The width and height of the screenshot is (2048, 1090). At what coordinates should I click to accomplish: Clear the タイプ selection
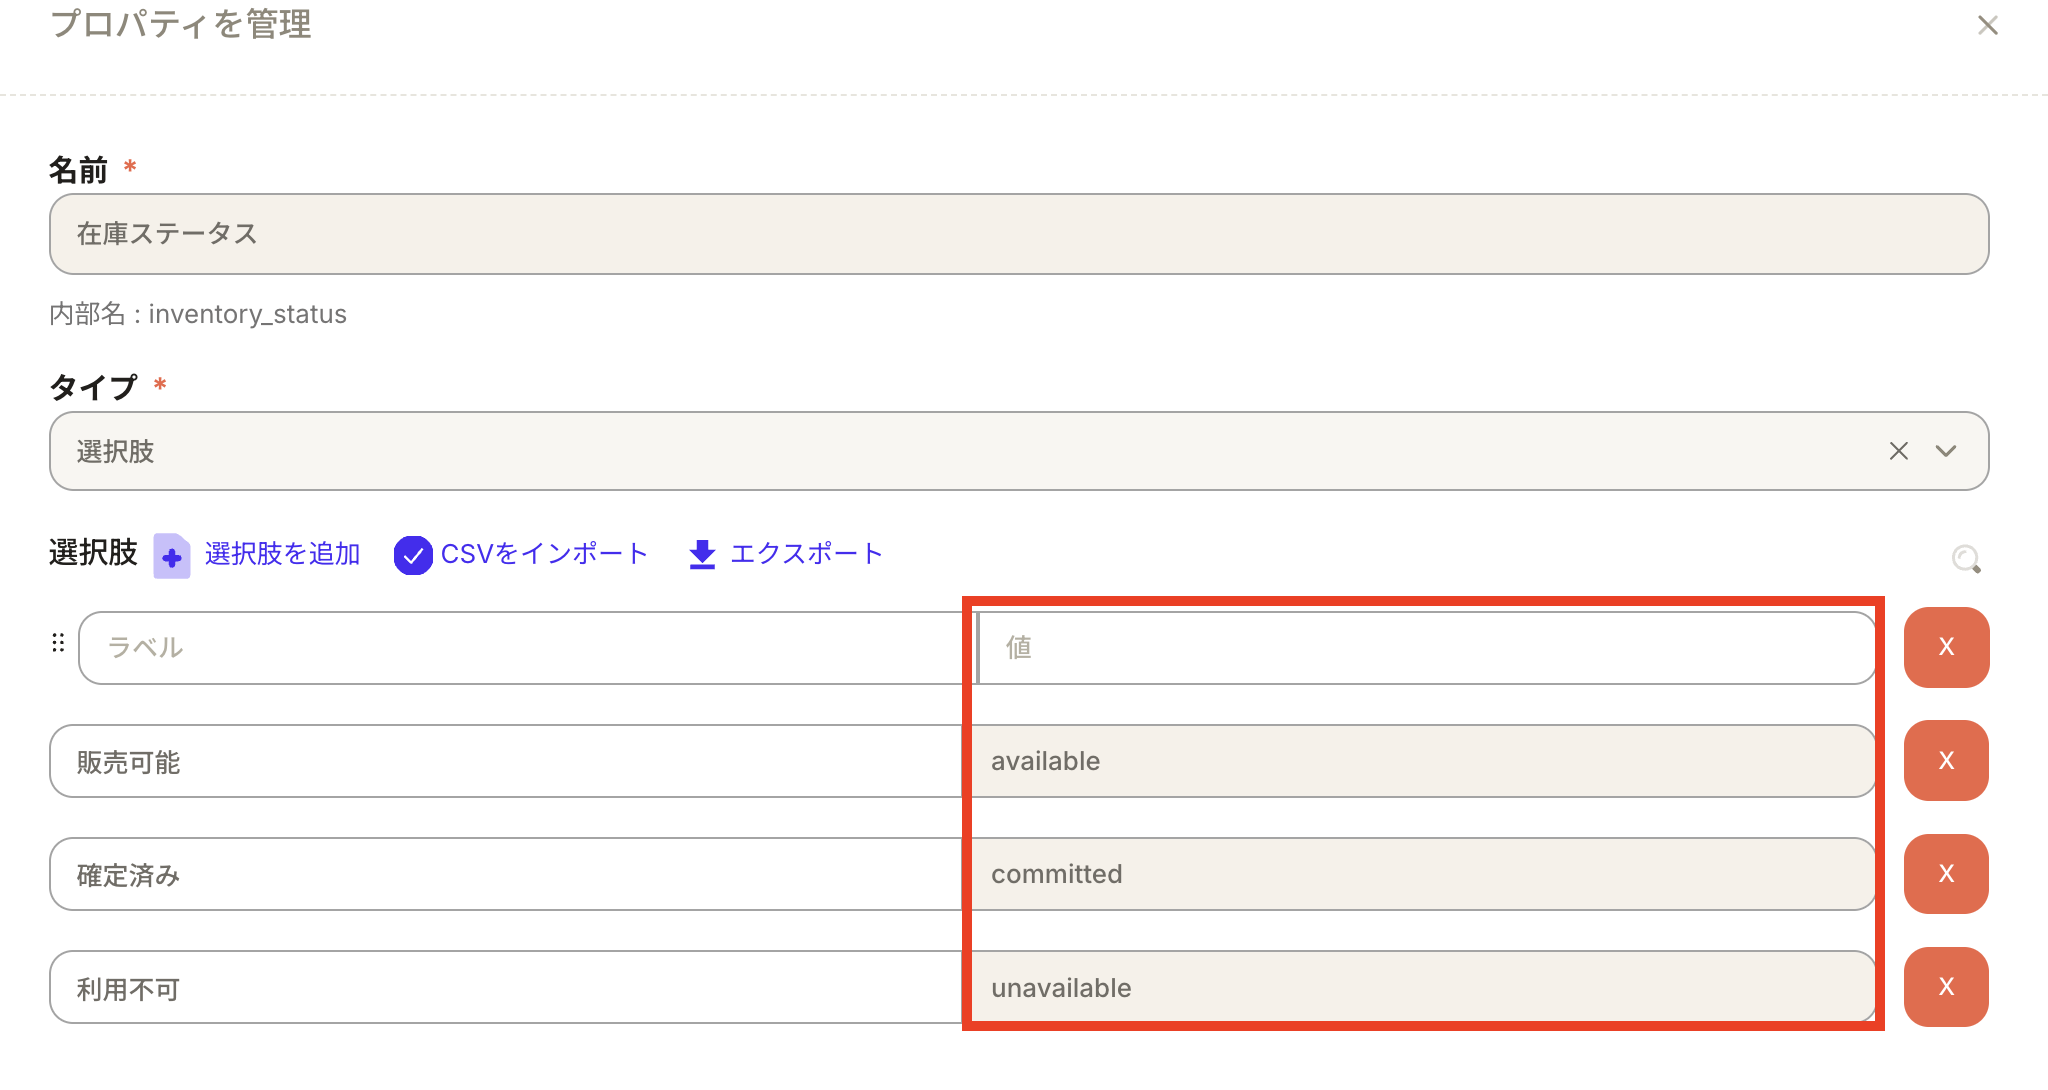coord(1898,451)
